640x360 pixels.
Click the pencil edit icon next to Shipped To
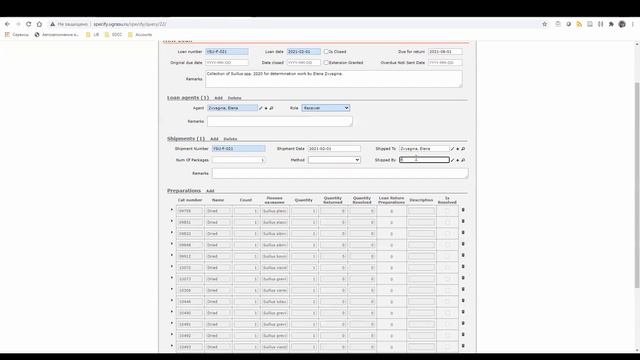pyautogui.click(x=452, y=149)
